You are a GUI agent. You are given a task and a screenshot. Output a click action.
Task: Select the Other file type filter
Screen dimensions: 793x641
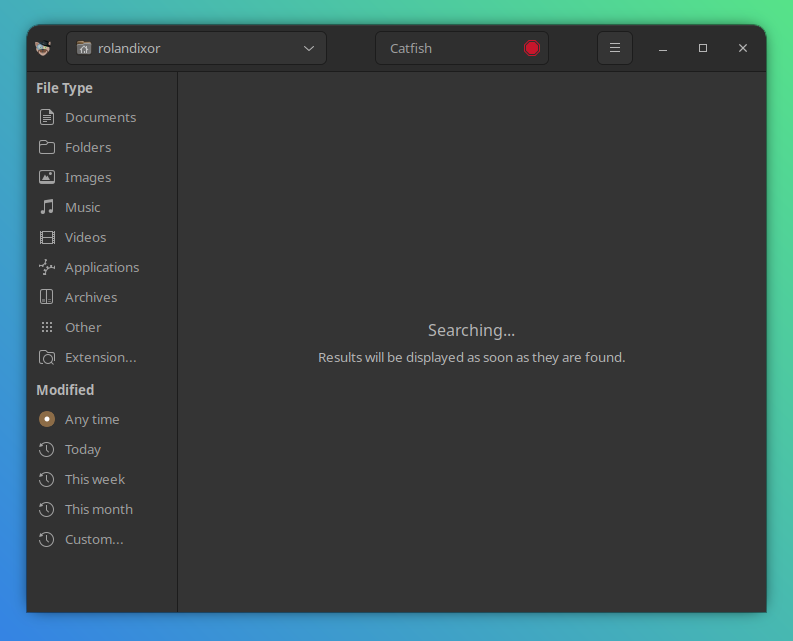[x=82, y=327]
